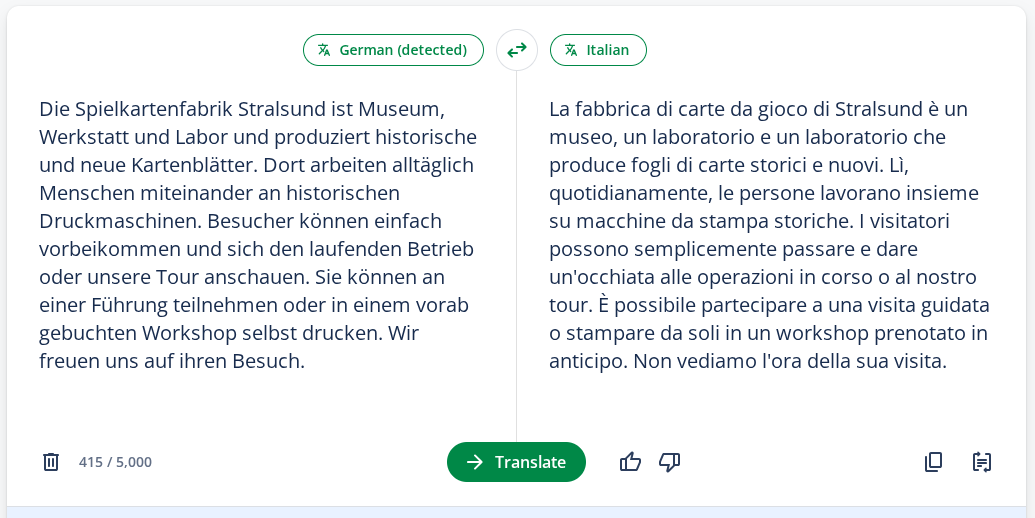Click the rephrase icon beside the copy icon
1035x518 pixels.
point(982,462)
